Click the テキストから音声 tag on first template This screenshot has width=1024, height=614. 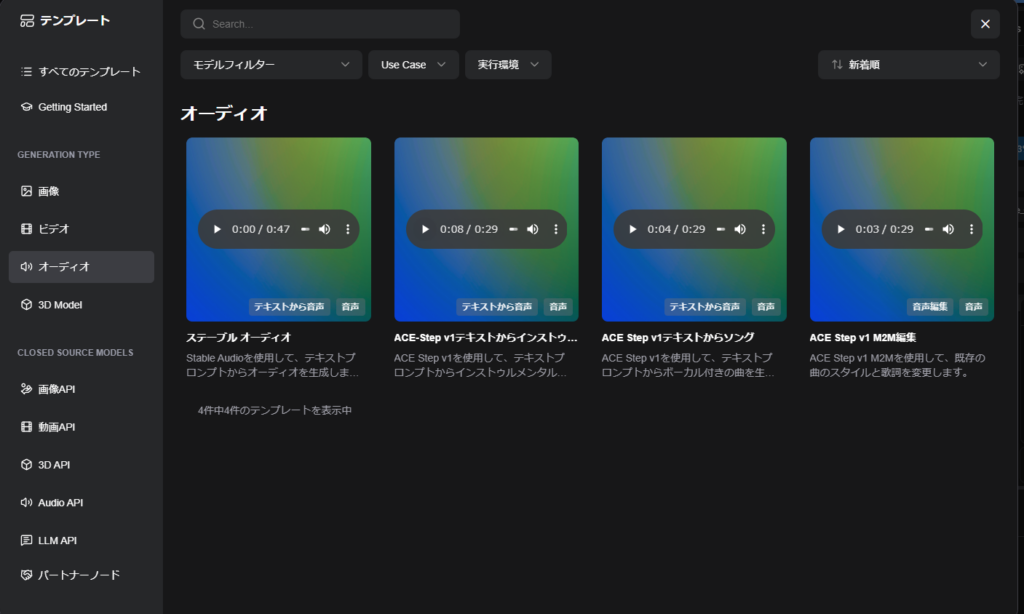tap(289, 307)
